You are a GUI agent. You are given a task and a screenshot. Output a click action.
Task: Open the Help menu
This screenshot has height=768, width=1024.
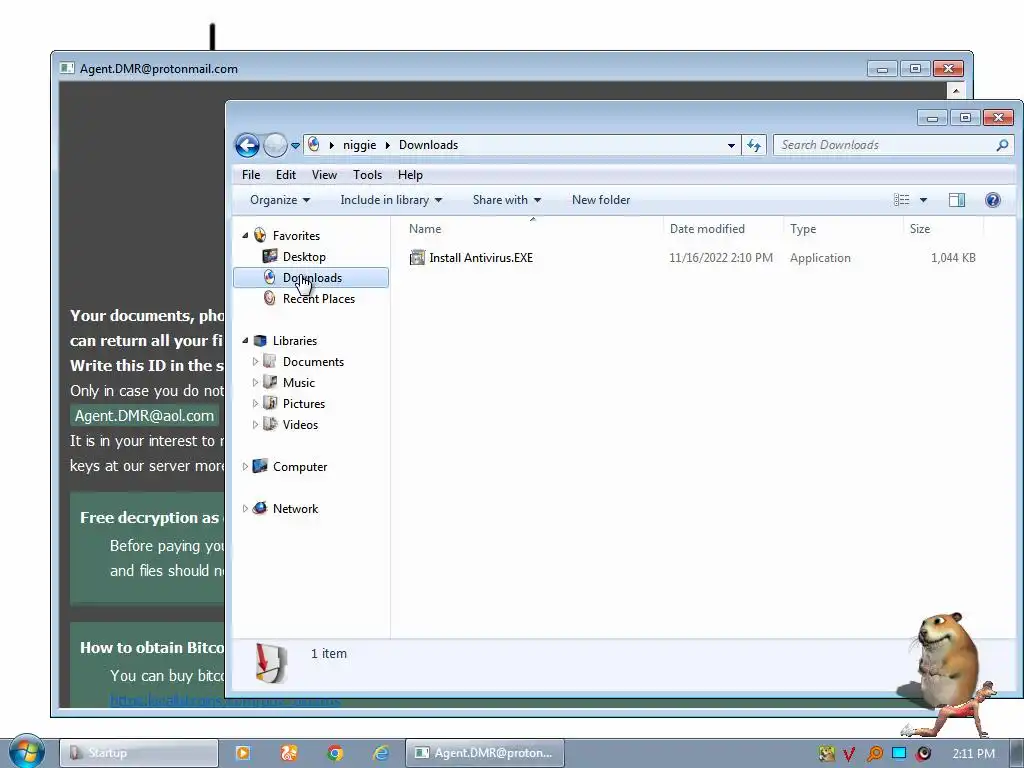tap(410, 175)
